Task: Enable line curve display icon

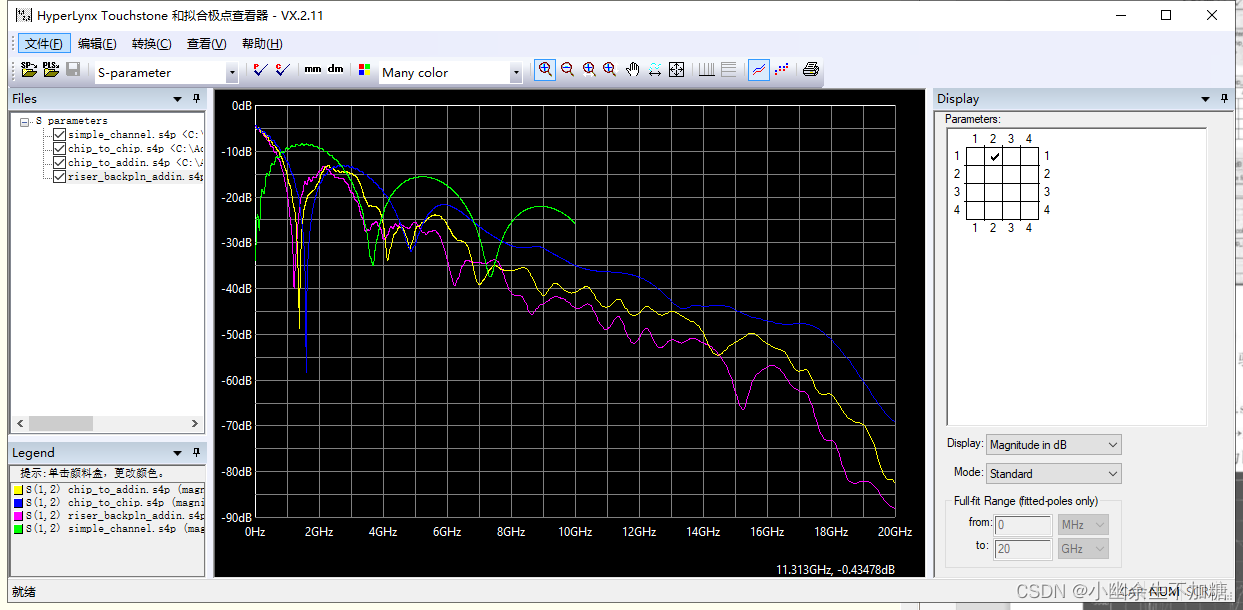Action: coord(759,70)
